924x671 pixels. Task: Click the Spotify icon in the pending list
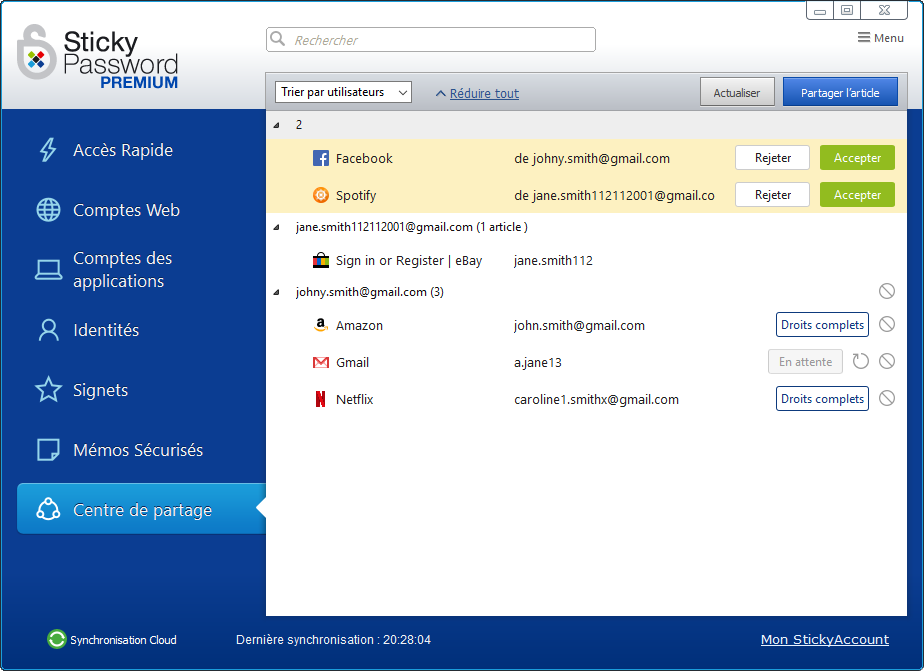tap(321, 195)
